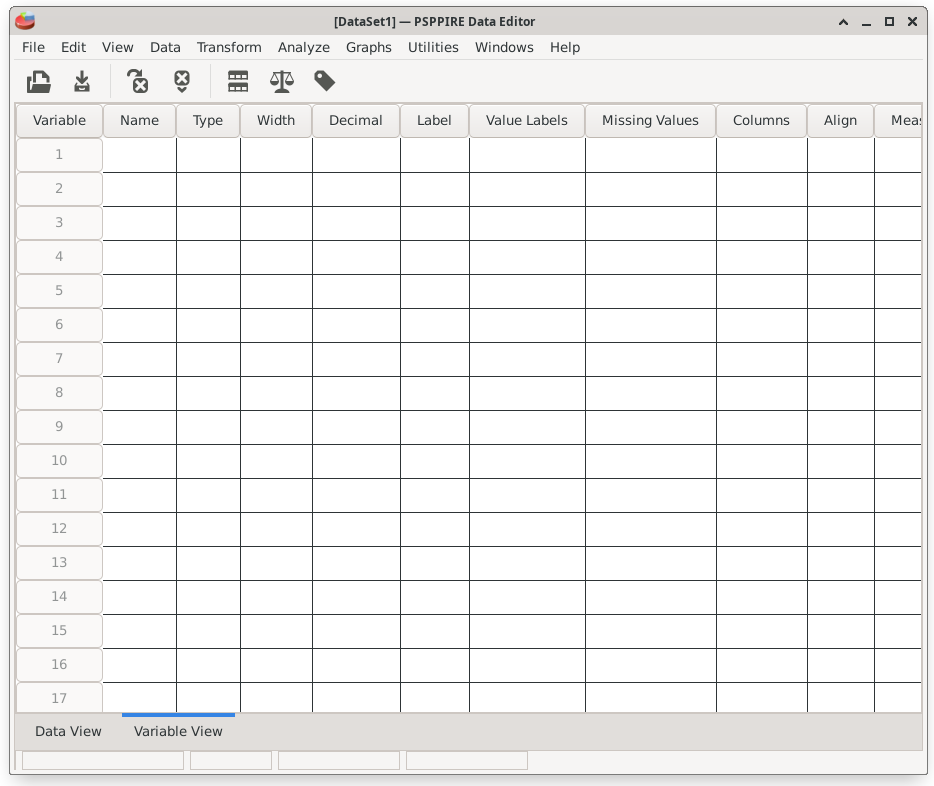Save the current dataset
The image size is (934, 786).
[81, 81]
